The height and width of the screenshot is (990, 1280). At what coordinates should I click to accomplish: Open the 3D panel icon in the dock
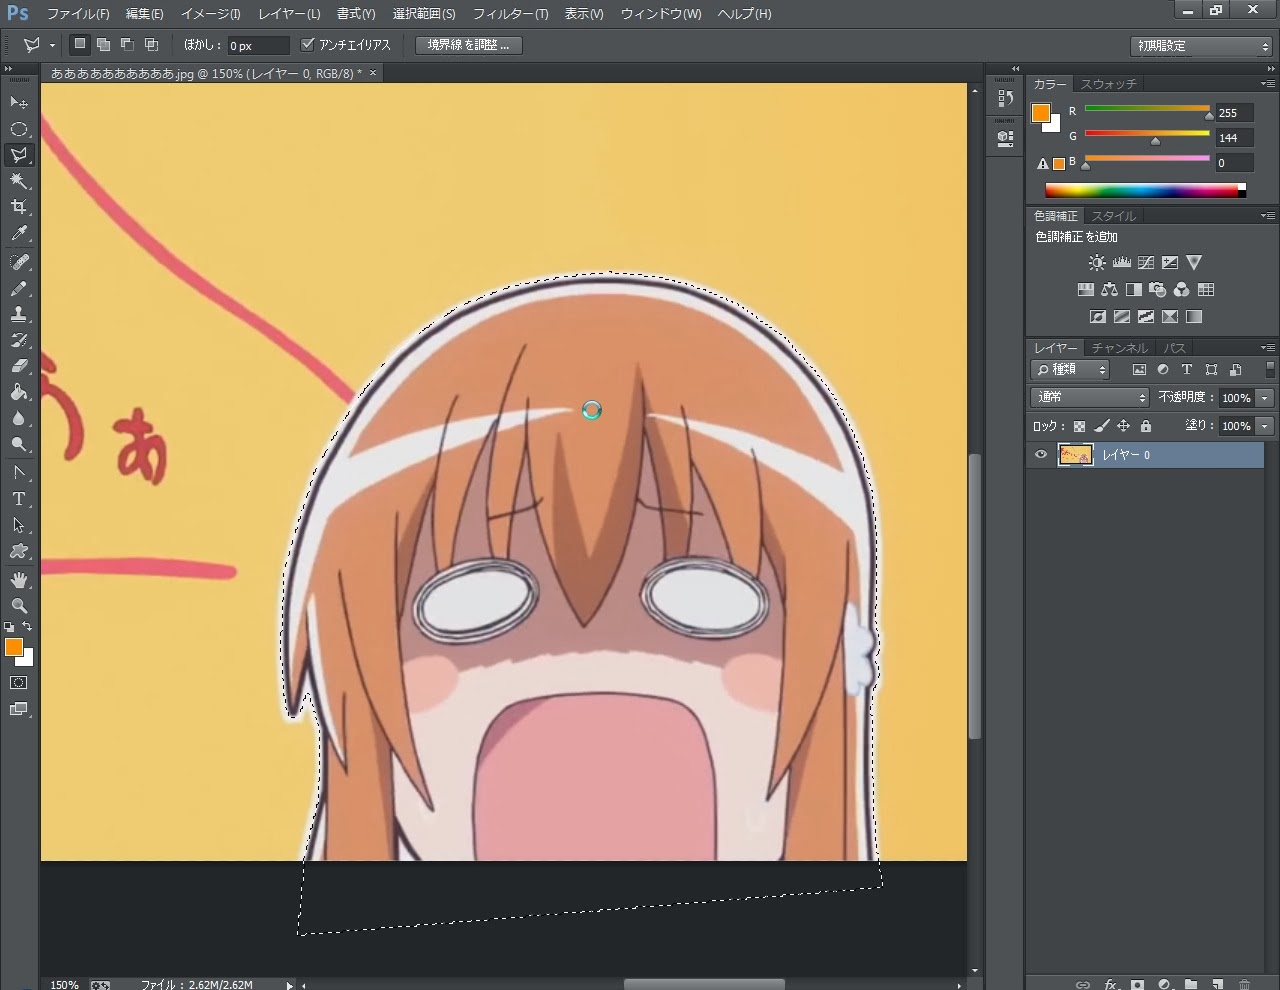pos(1005,138)
